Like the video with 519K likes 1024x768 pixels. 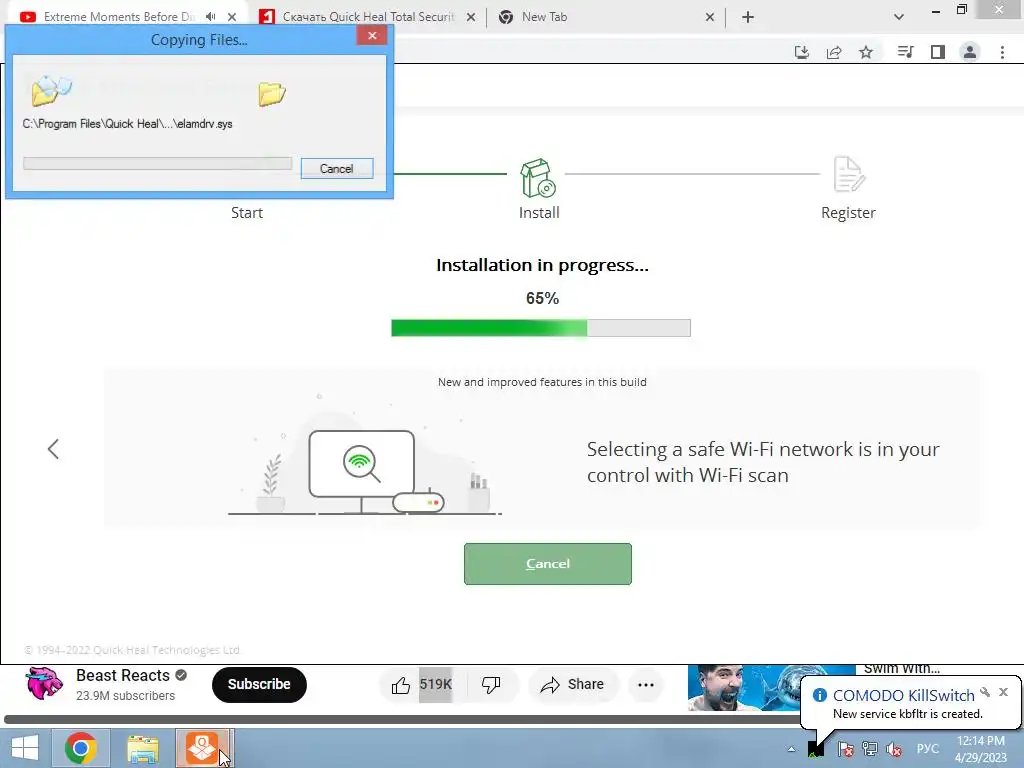[x=422, y=684]
